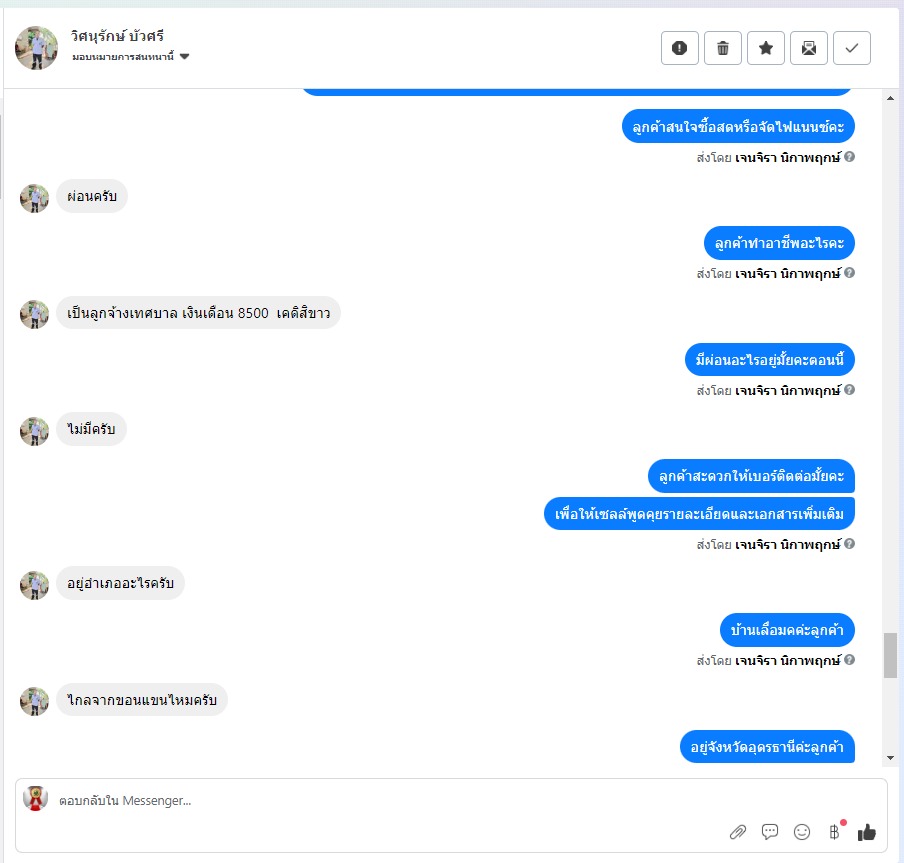
Task: Attach a file with paperclip icon
Action: 738,832
